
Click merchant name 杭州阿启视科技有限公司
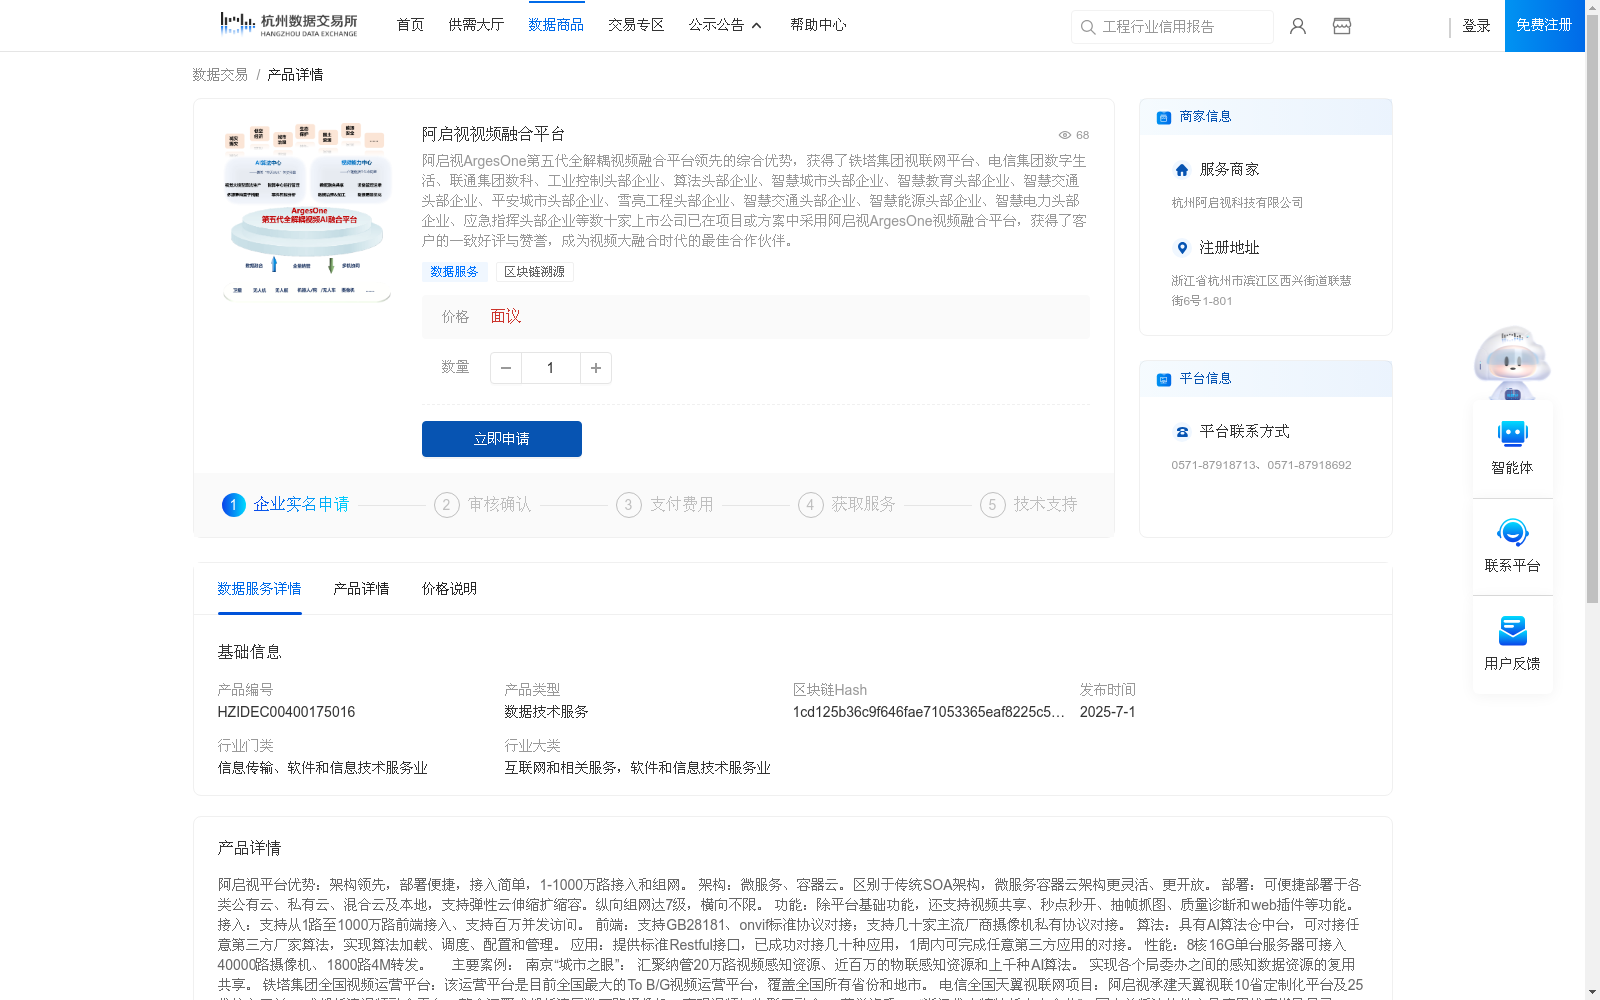coord(1237,203)
